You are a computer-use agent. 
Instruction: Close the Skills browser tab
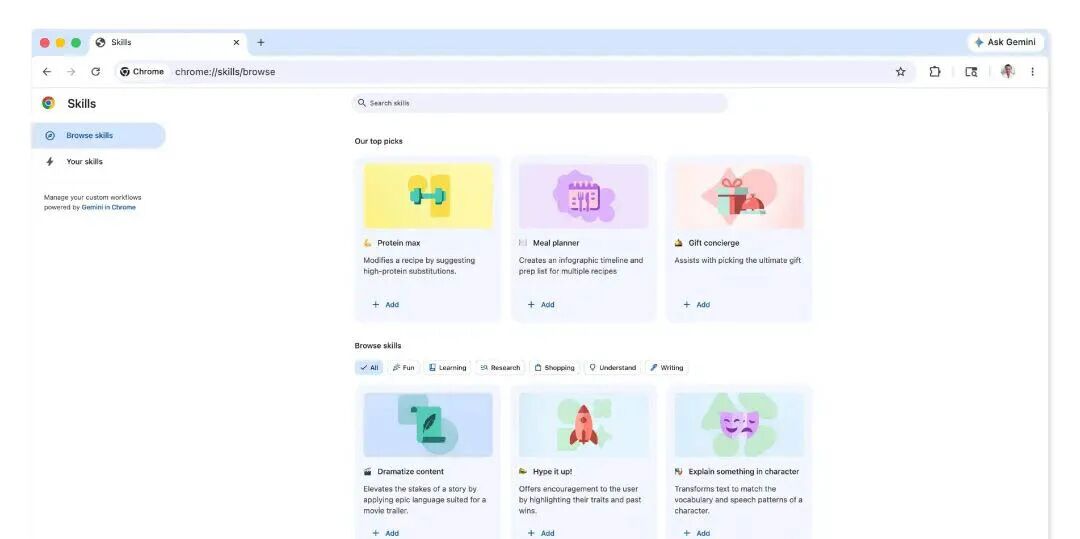[x=236, y=43]
